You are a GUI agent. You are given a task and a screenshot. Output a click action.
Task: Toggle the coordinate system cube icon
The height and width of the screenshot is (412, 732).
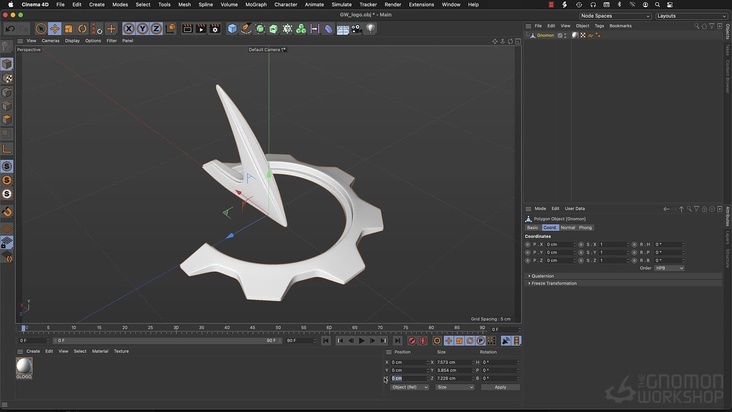point(170,29)
